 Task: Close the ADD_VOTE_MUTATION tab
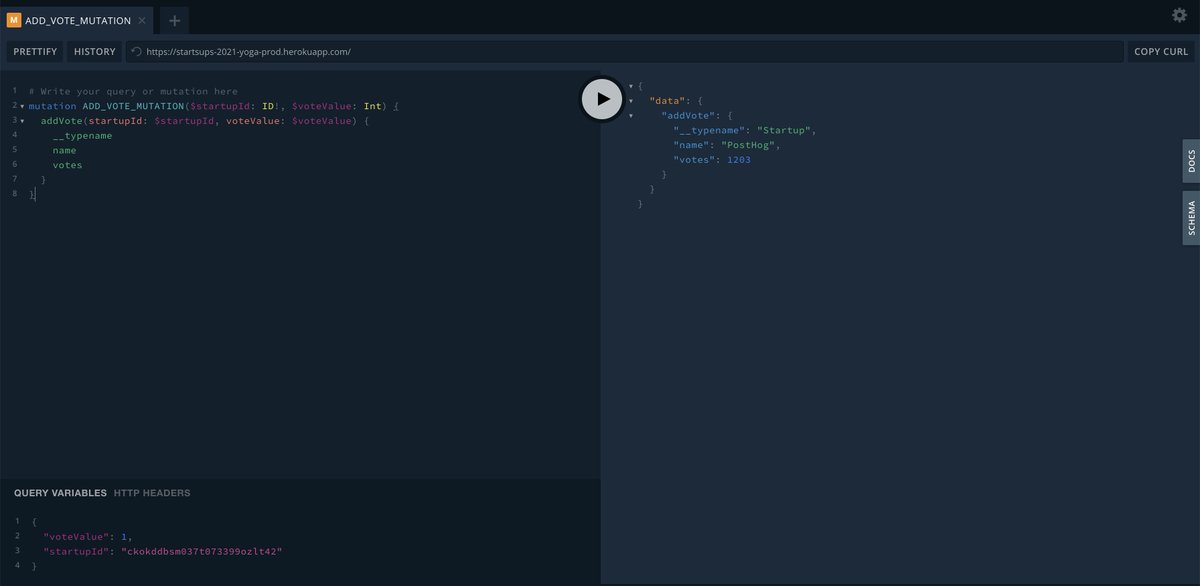tap(142, 20)
